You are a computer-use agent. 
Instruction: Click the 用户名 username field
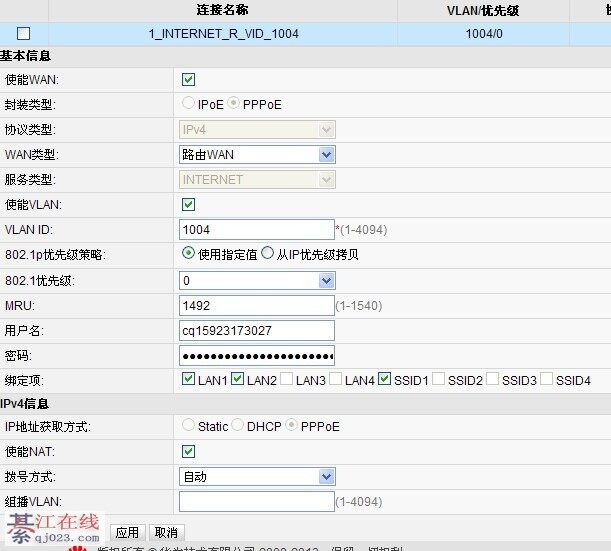click(257, 330)
